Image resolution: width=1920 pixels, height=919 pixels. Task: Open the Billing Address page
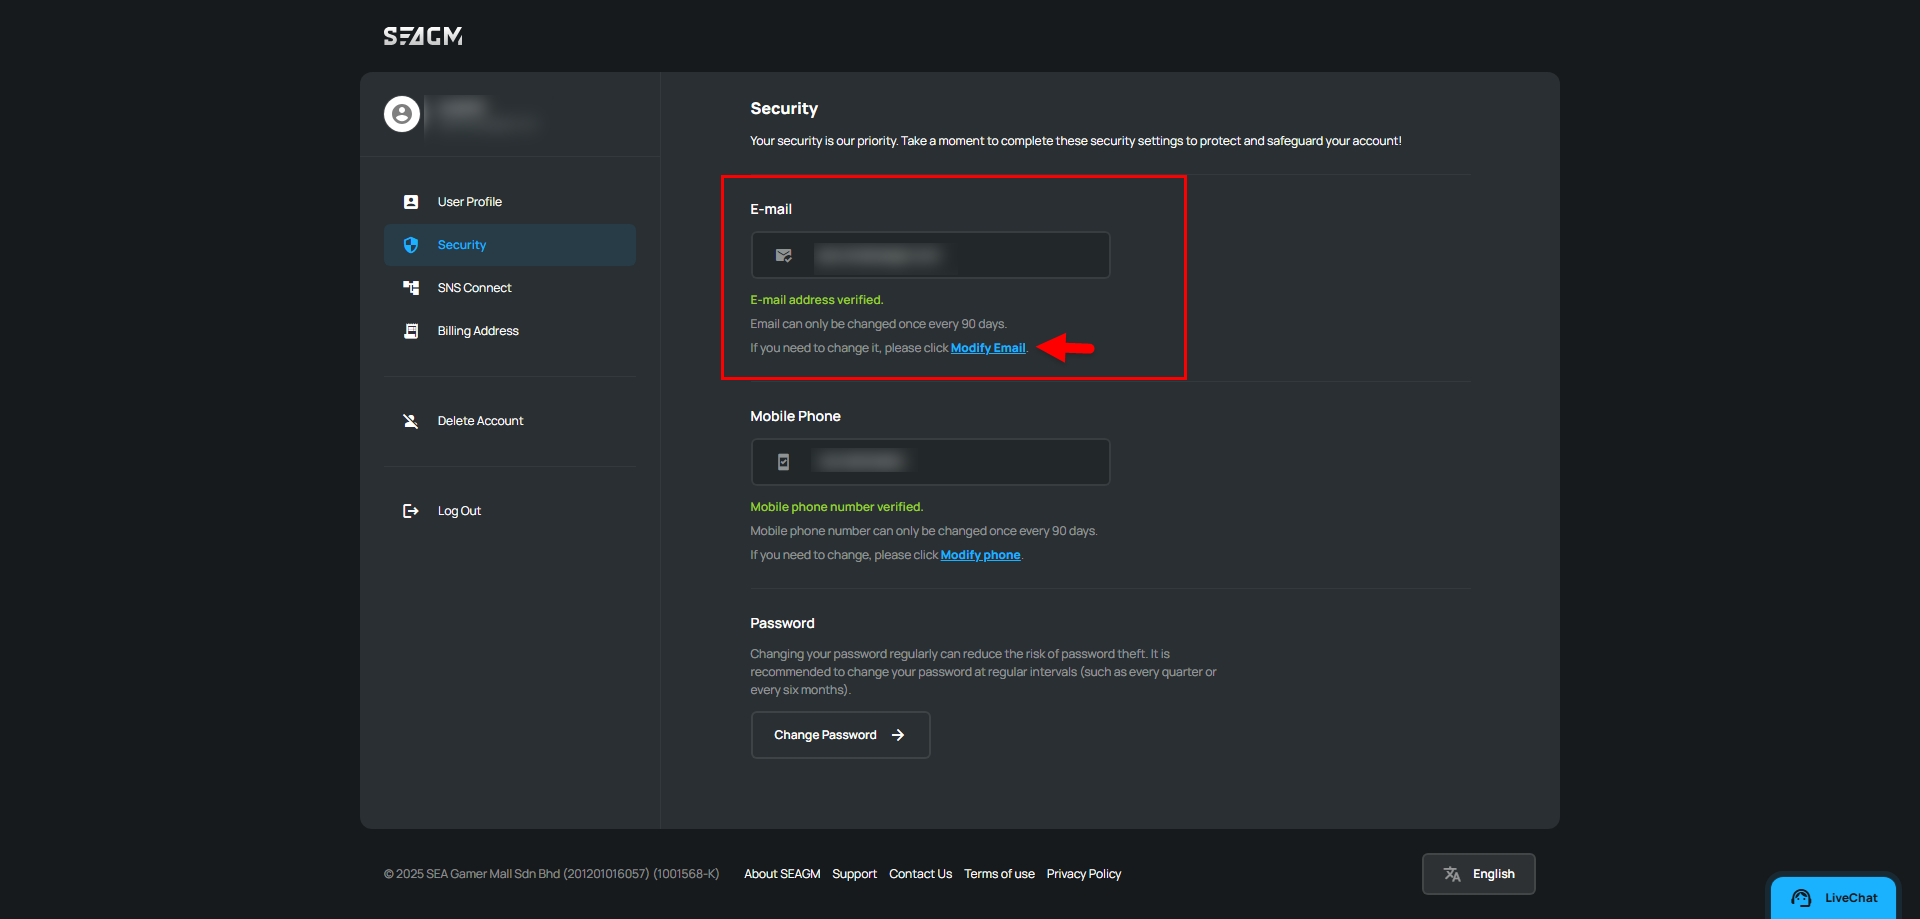(x=478, y=331)
